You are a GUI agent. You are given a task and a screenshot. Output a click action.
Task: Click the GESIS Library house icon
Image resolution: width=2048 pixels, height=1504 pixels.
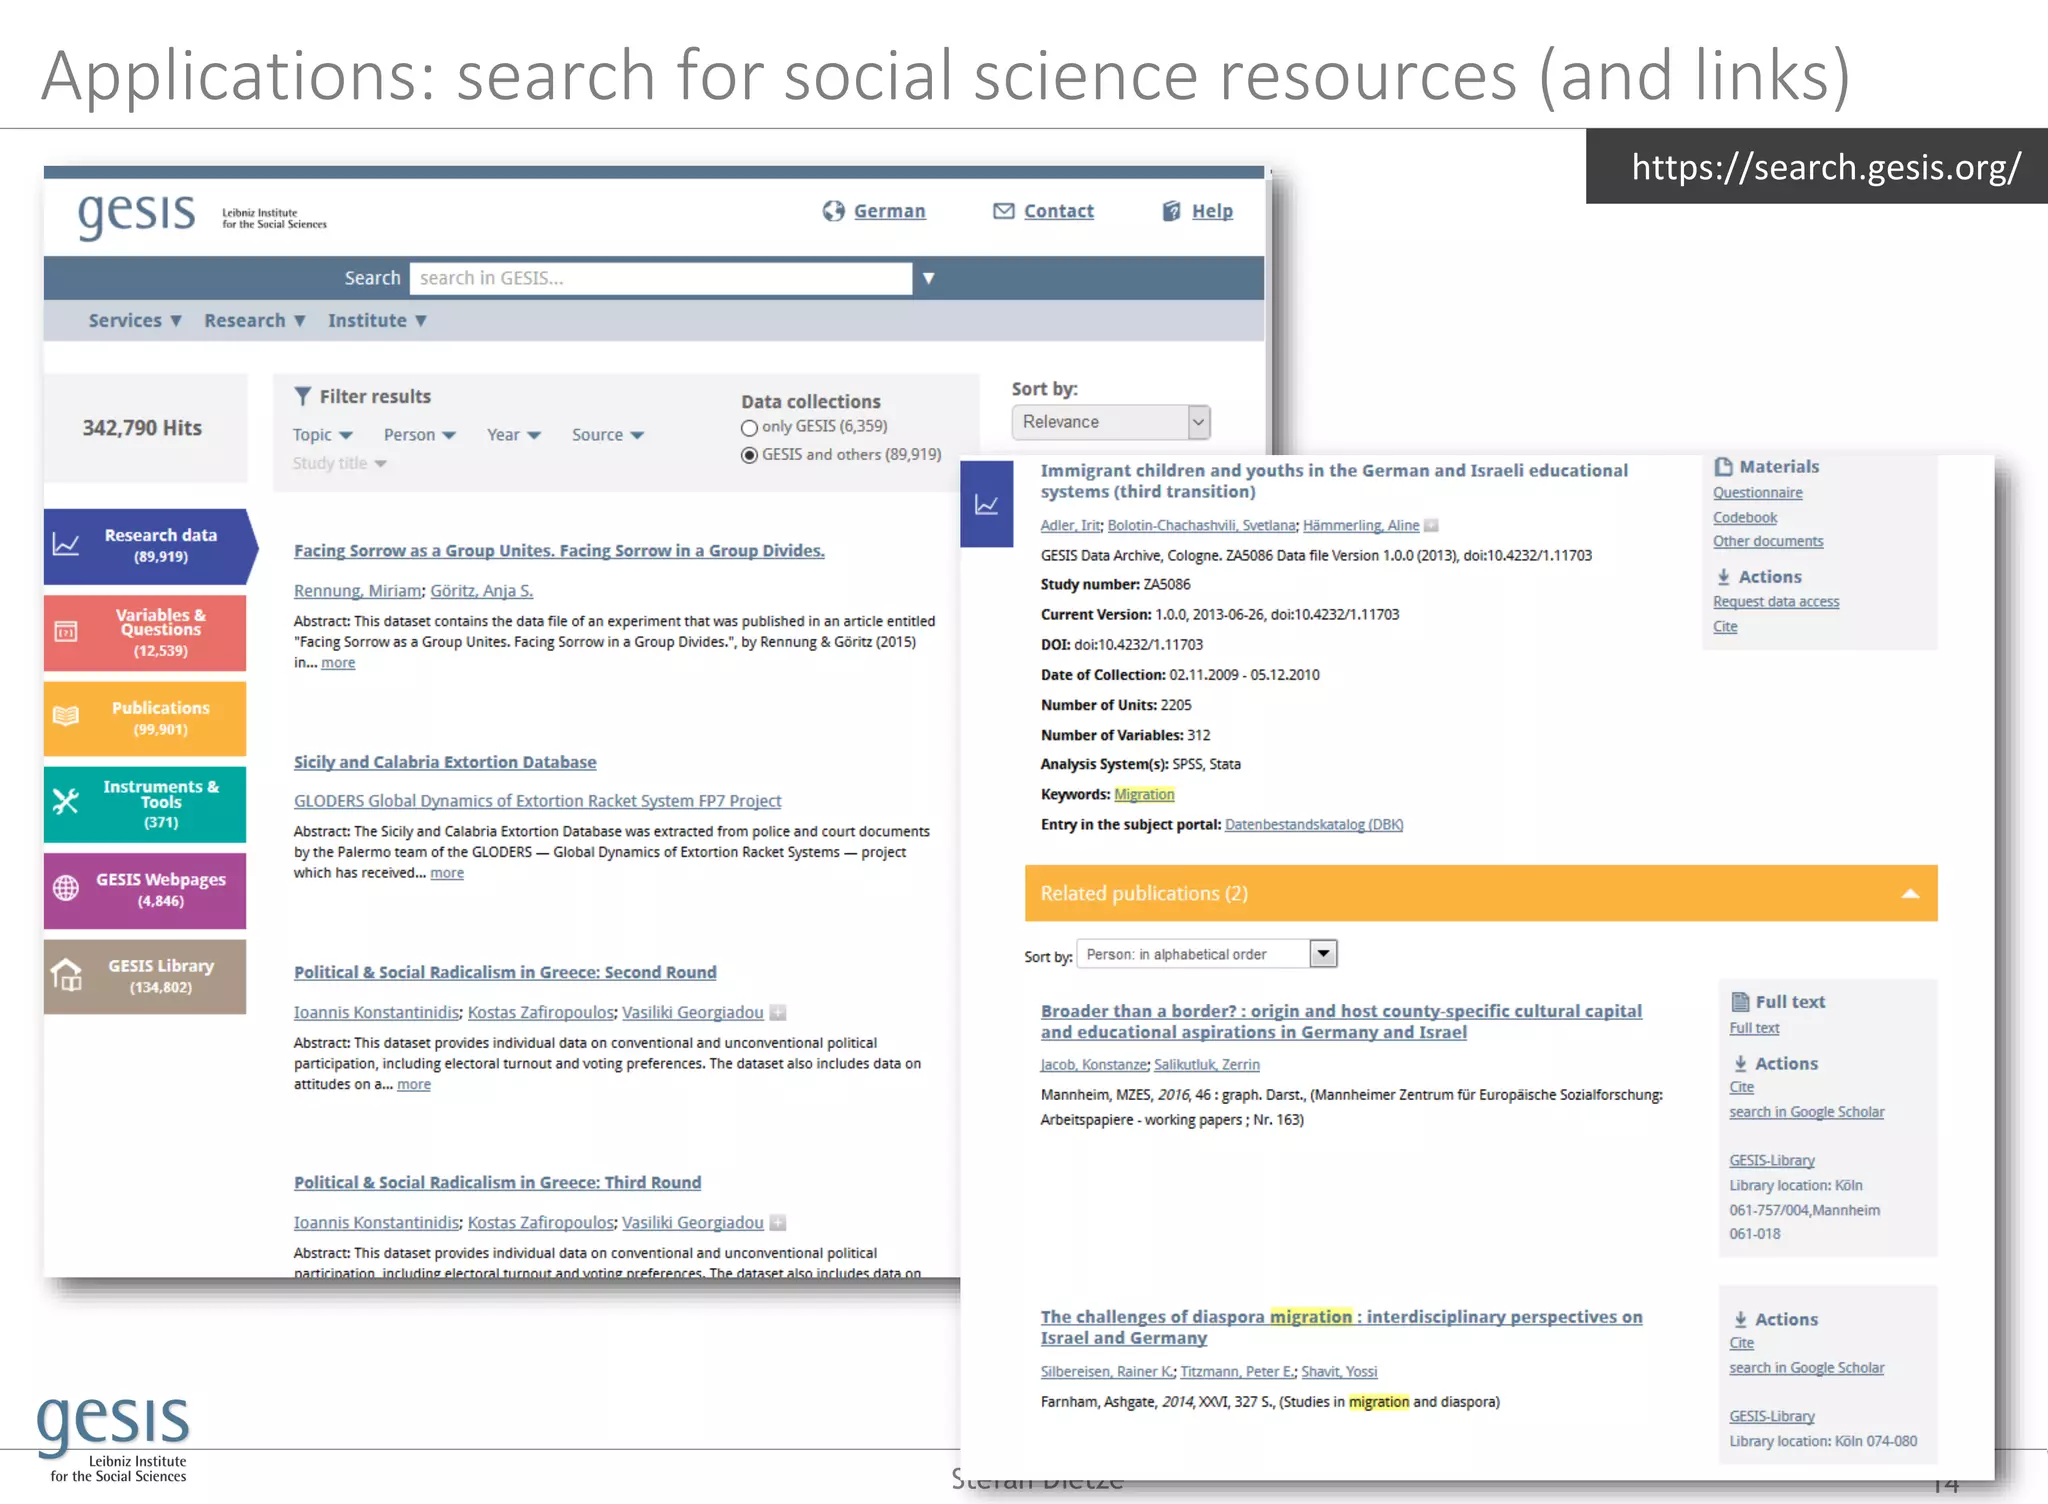[67, 974]
